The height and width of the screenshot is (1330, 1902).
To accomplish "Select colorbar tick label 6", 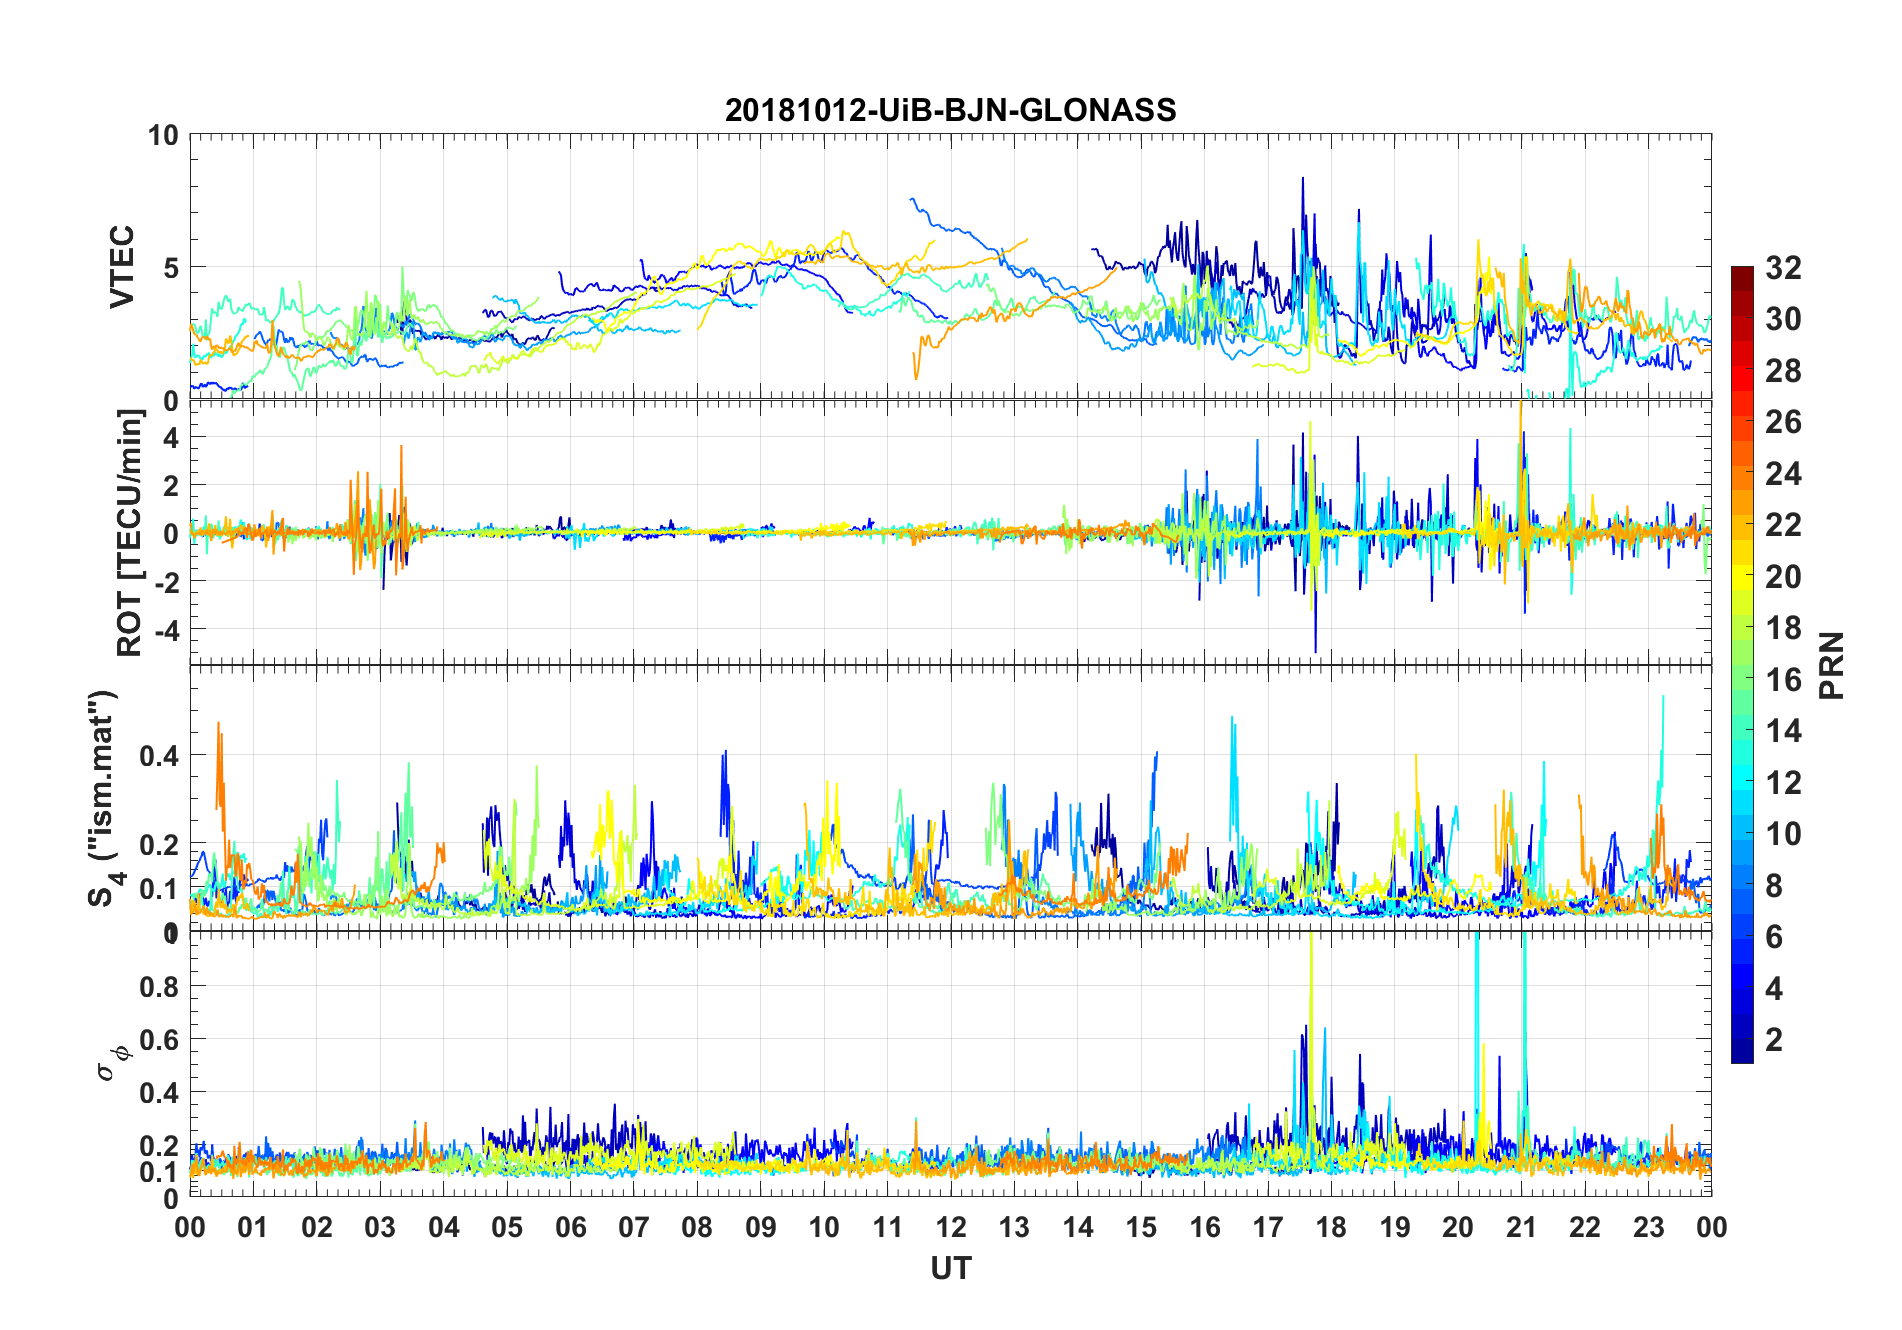I will [x=1774, y=937].
